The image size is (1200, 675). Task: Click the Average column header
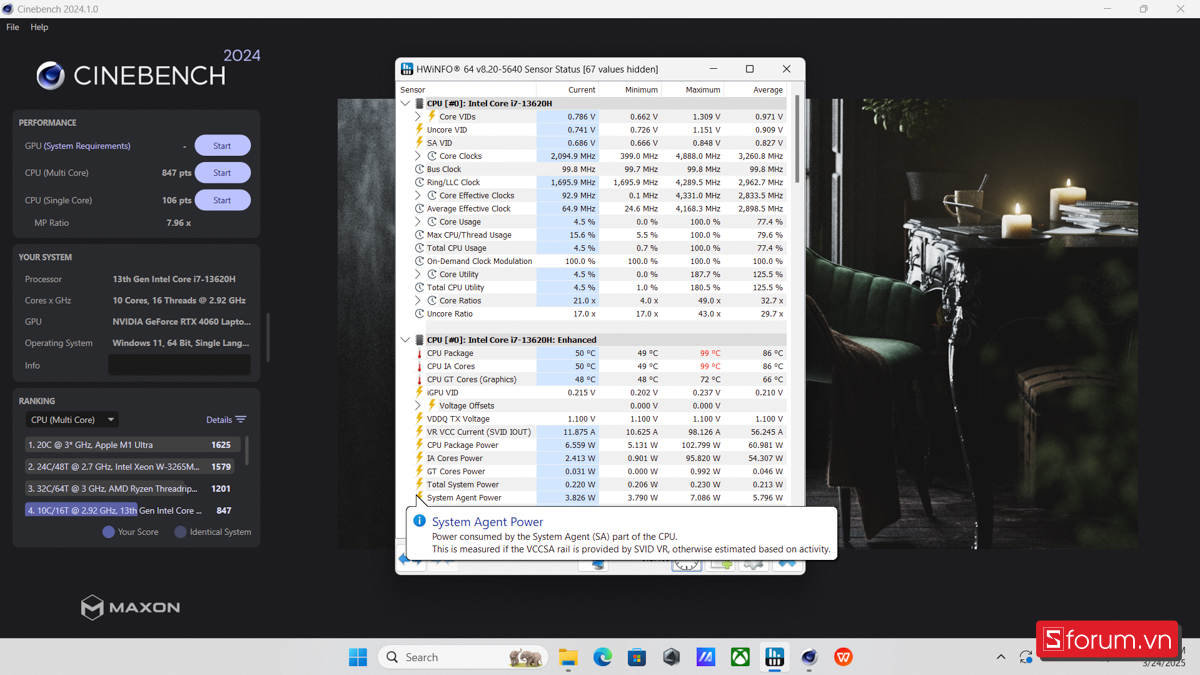point(755,90)
